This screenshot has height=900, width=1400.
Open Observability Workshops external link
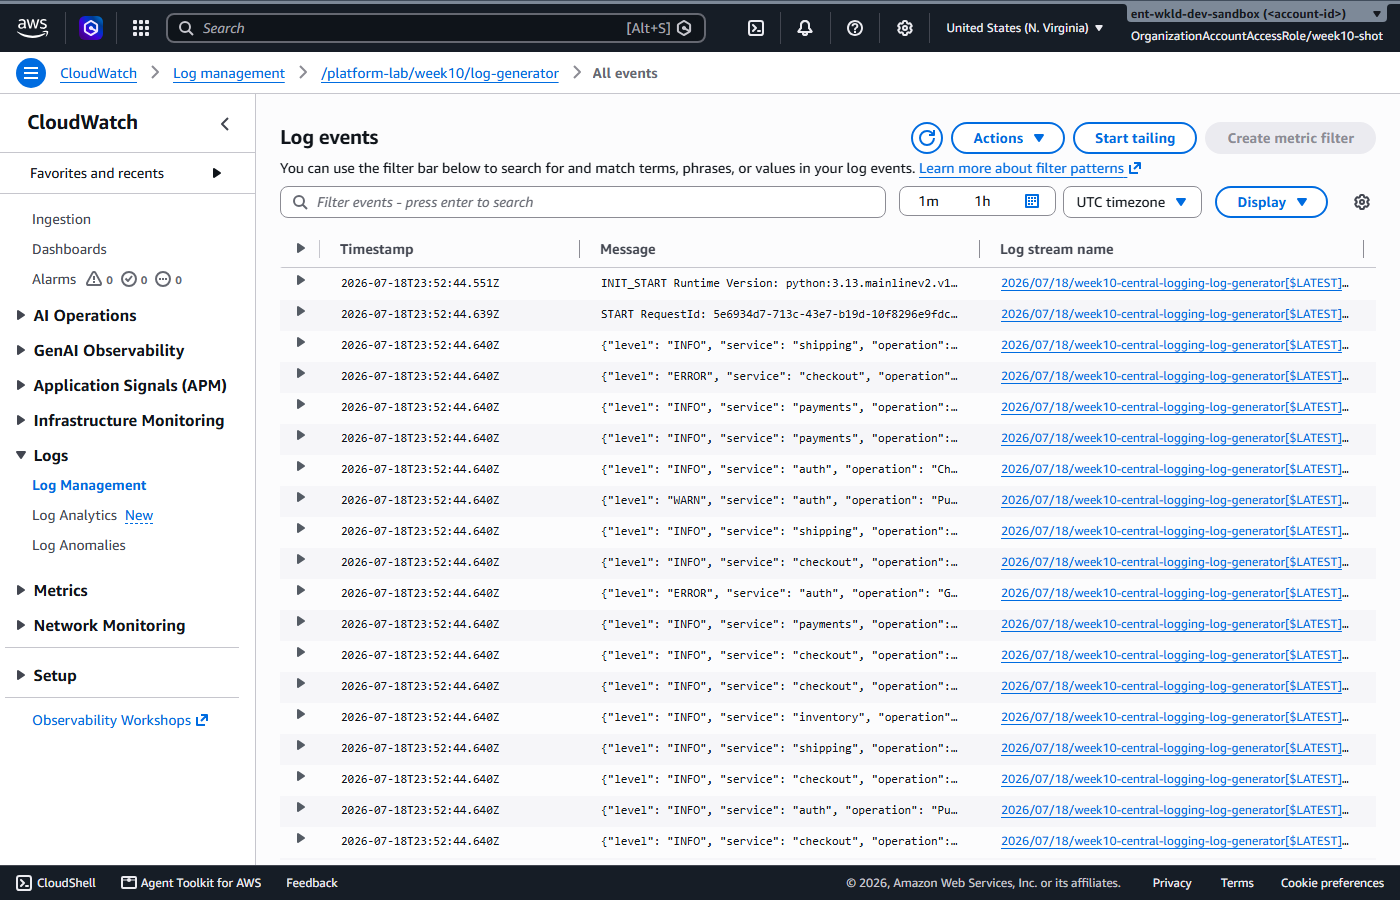(120, 720)
